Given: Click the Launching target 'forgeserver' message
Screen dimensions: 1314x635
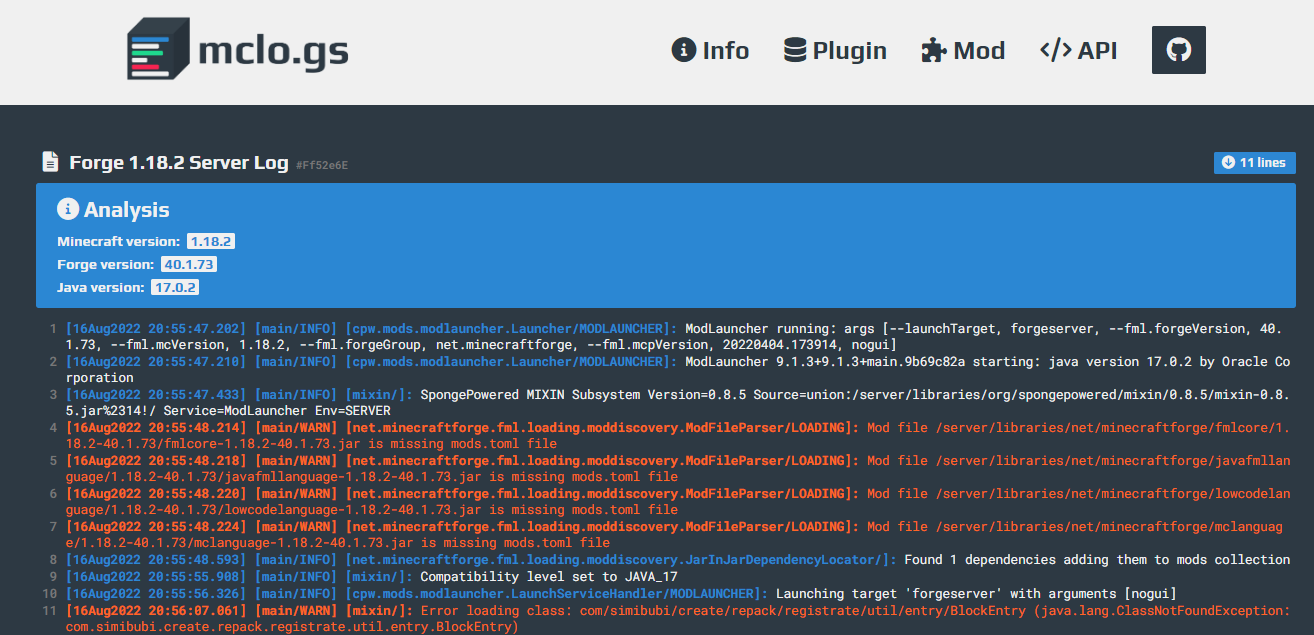Looking at the screenshot, I should 976,594.
